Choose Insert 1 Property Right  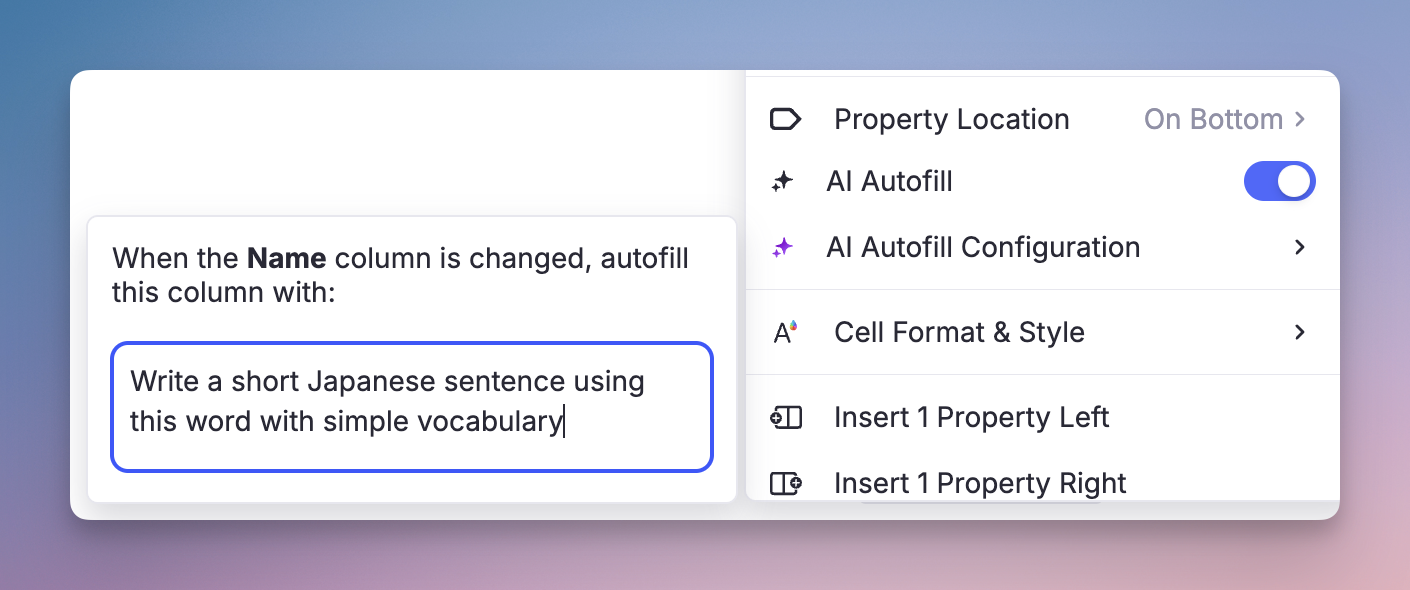point(980,484)
